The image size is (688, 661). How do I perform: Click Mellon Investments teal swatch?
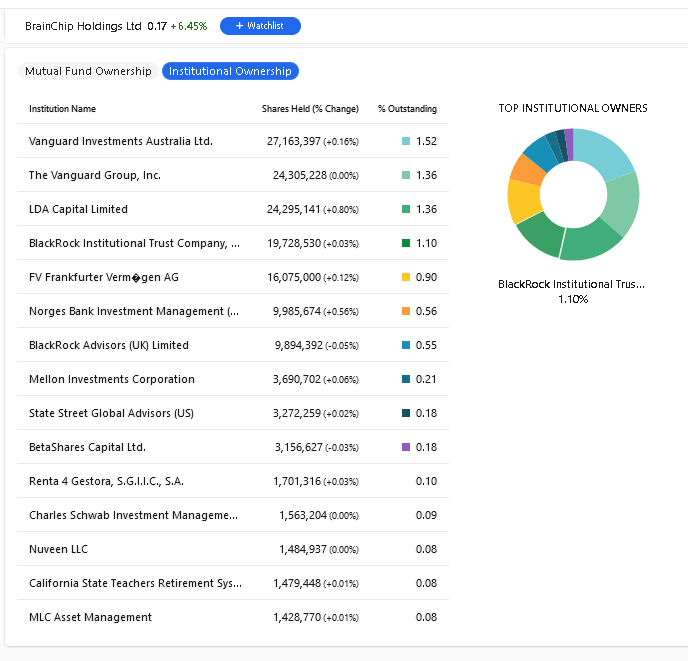(x=406, y=379)
